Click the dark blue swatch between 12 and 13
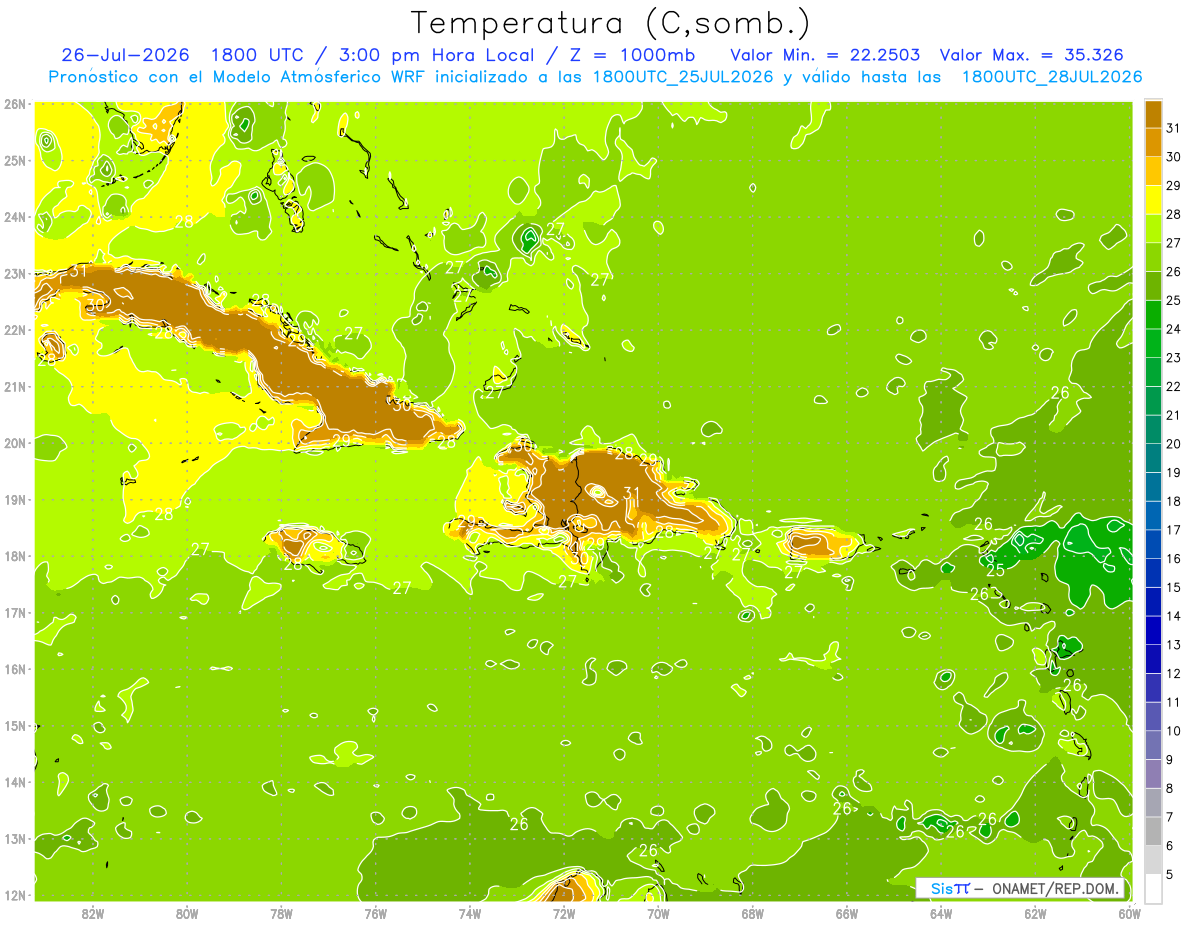The image size is (1200, 927). click(1153, 659)
